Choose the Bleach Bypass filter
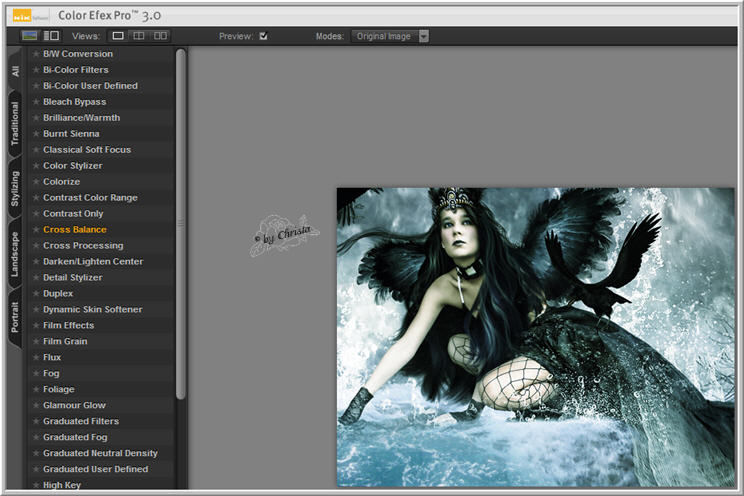Viewport: 744px width, 496px height. pos(74,102)
